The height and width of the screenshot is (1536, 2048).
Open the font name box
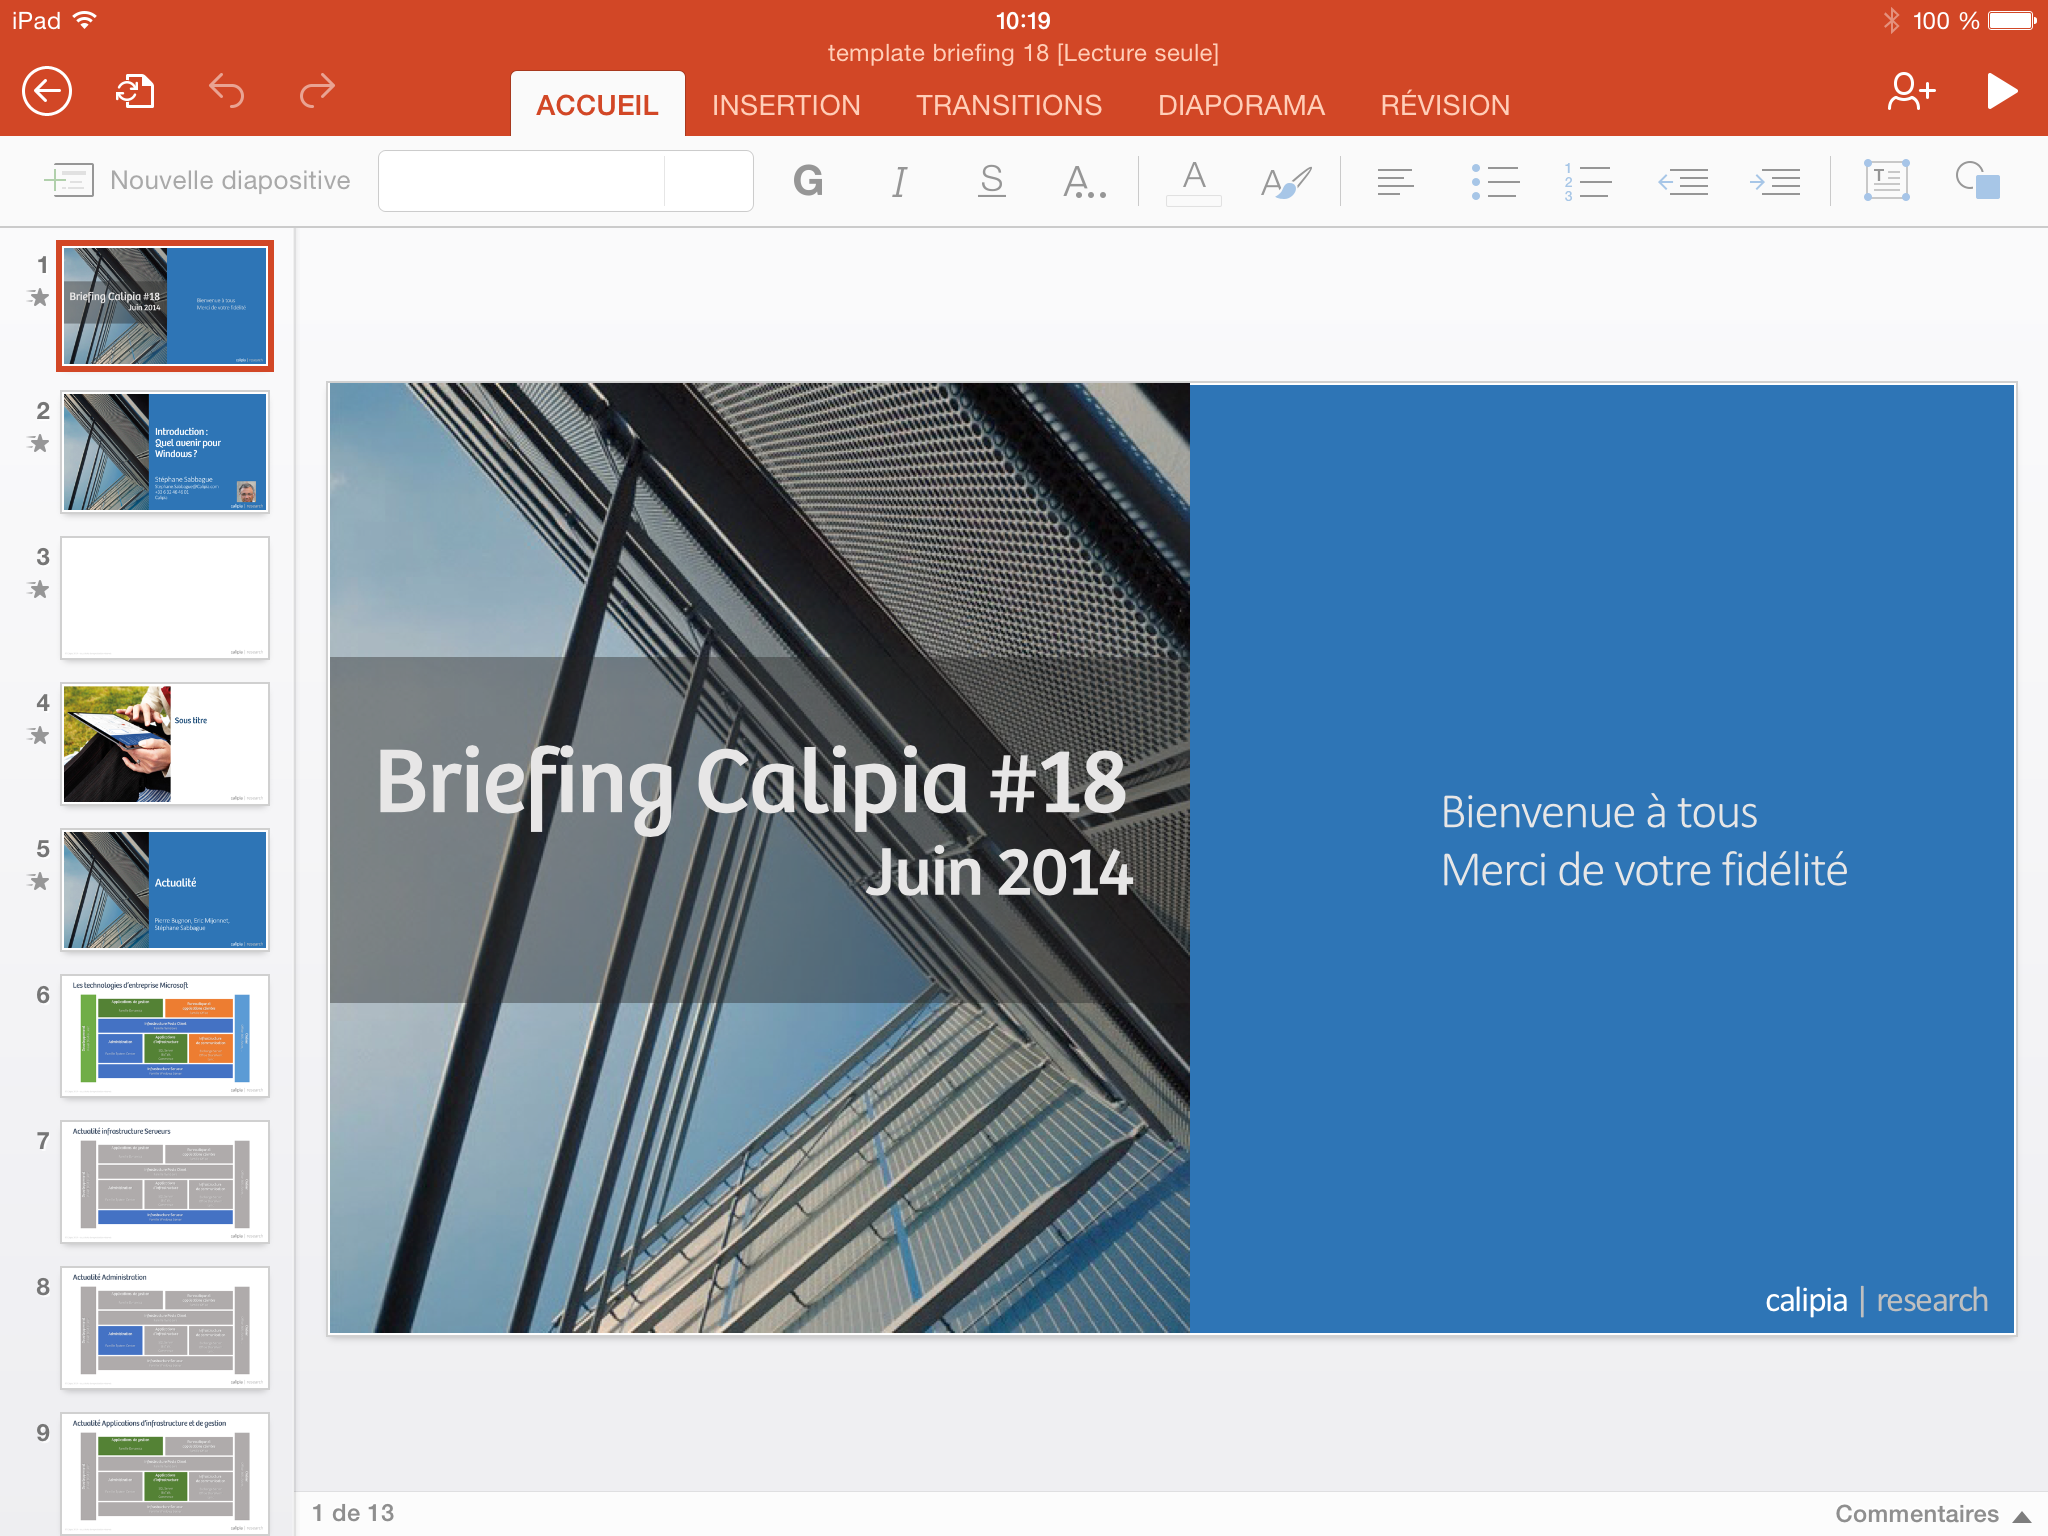click(521, 181)
